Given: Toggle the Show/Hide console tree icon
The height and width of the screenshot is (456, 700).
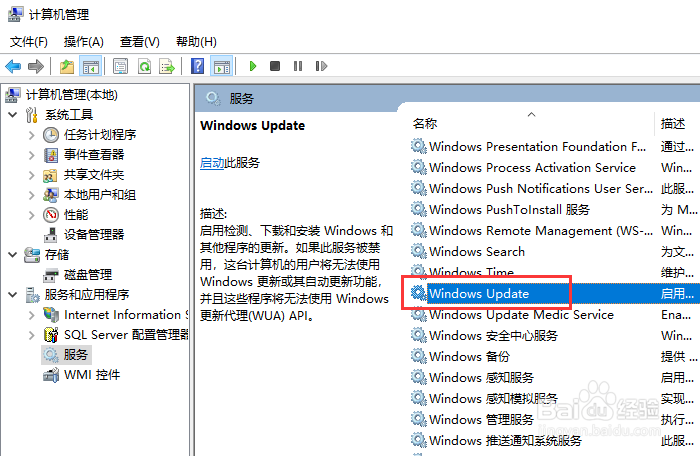Looking at the screenshot, I should point(91,67).
